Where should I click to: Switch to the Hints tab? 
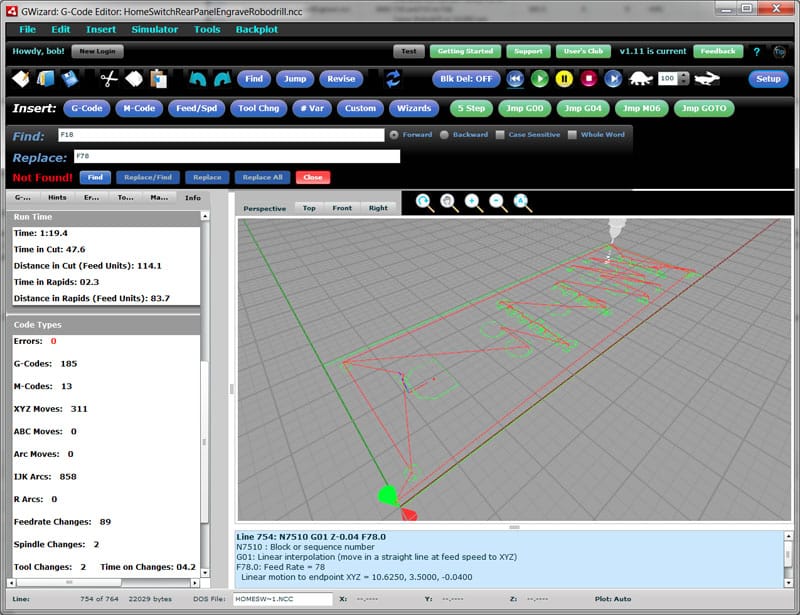pyautogui.click(x=58, y=197)
